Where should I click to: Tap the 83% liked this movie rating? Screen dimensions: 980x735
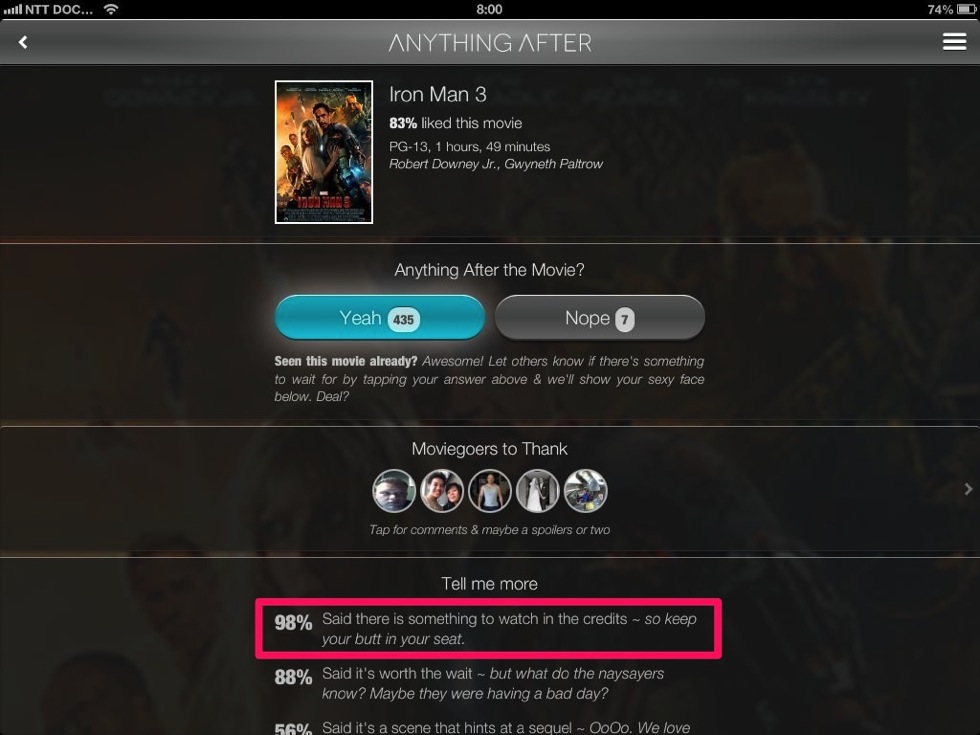tap(456, 123)
